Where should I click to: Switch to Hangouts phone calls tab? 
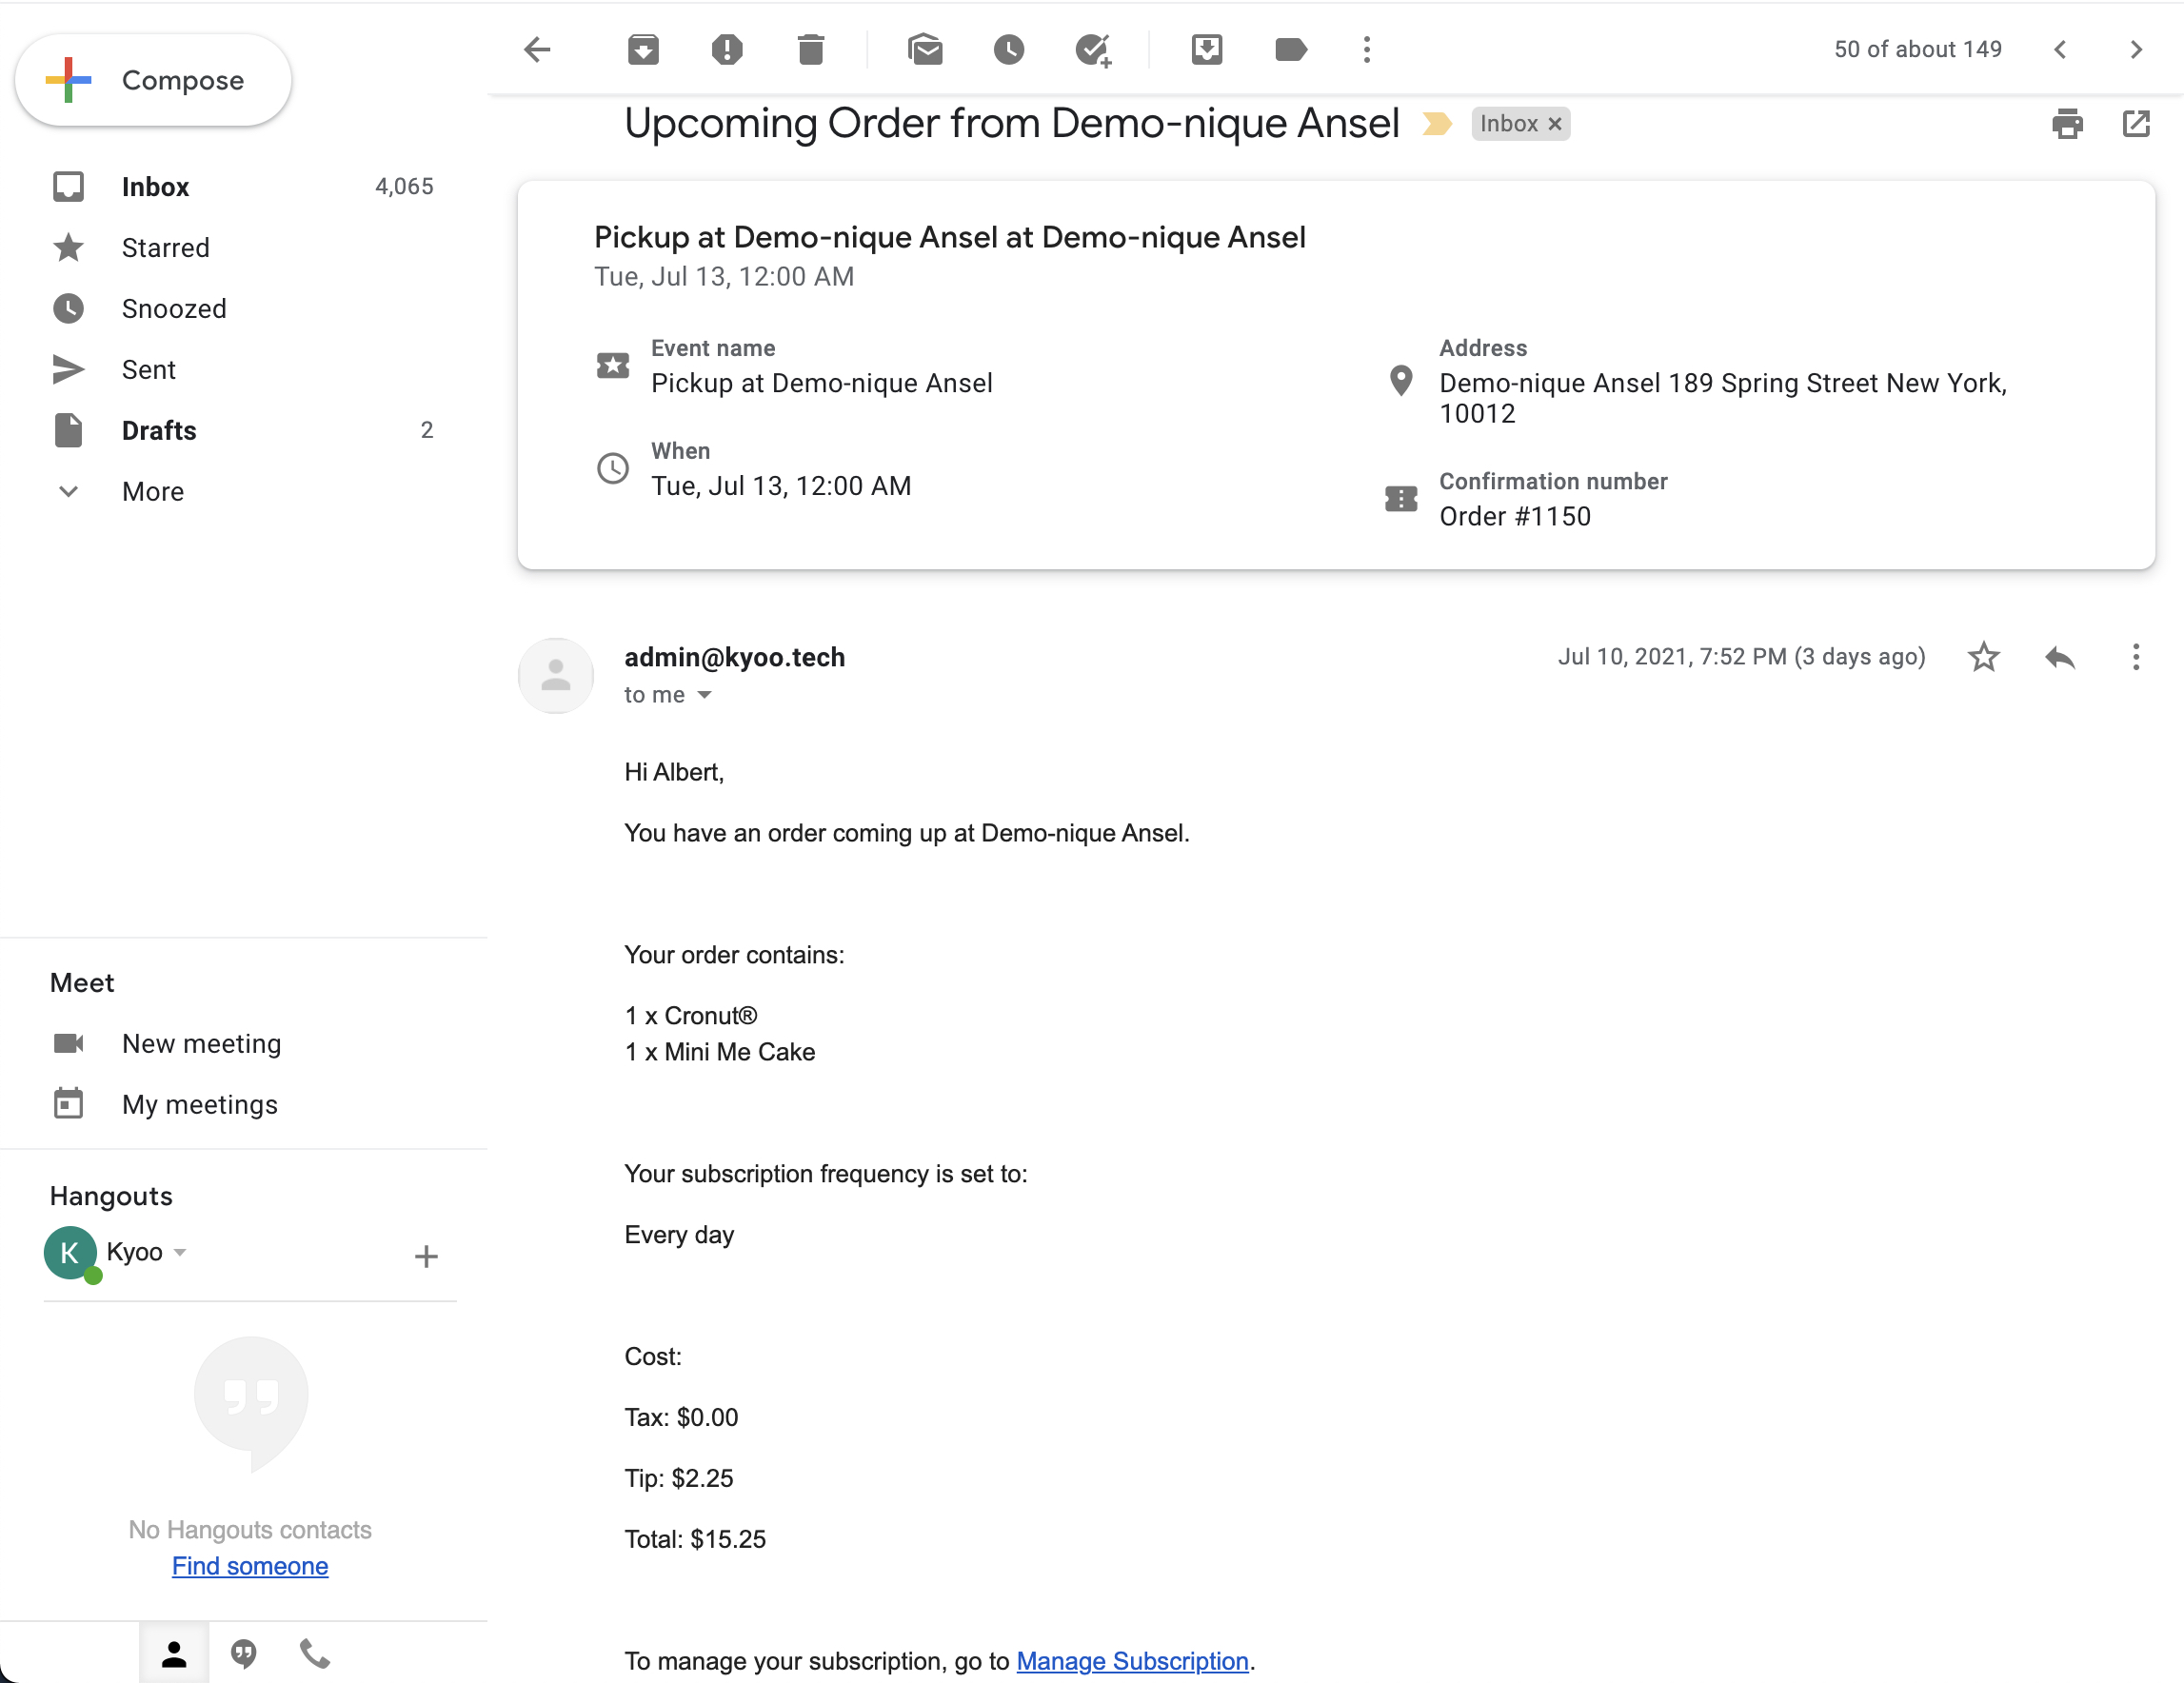pos(315,1654)
